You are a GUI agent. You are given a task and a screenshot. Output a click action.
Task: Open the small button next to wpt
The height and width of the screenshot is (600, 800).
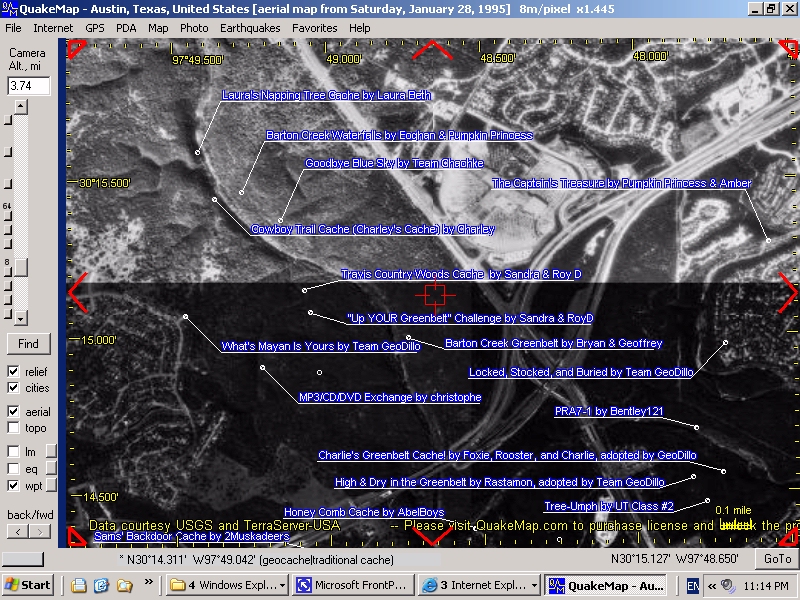click(x=52, y=485)
